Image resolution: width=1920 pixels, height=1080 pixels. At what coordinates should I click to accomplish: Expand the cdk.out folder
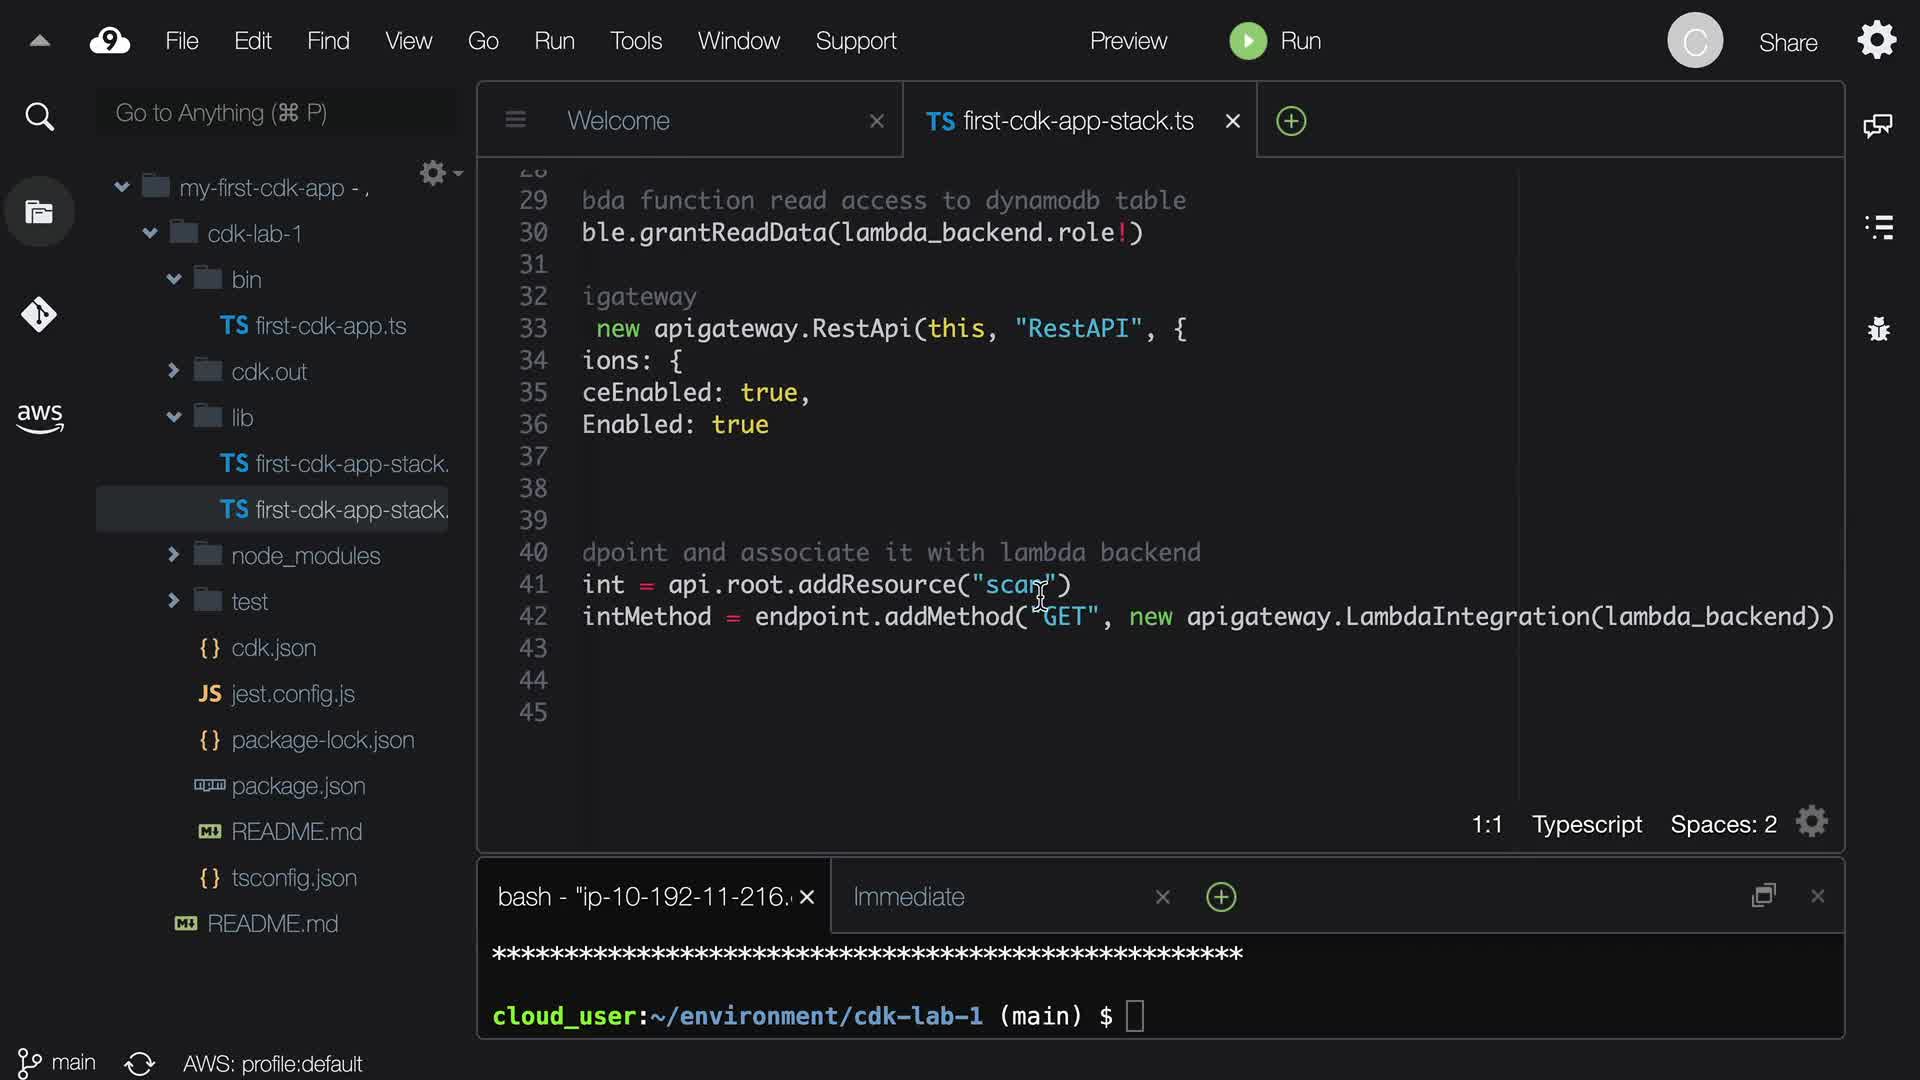point(174,371)
